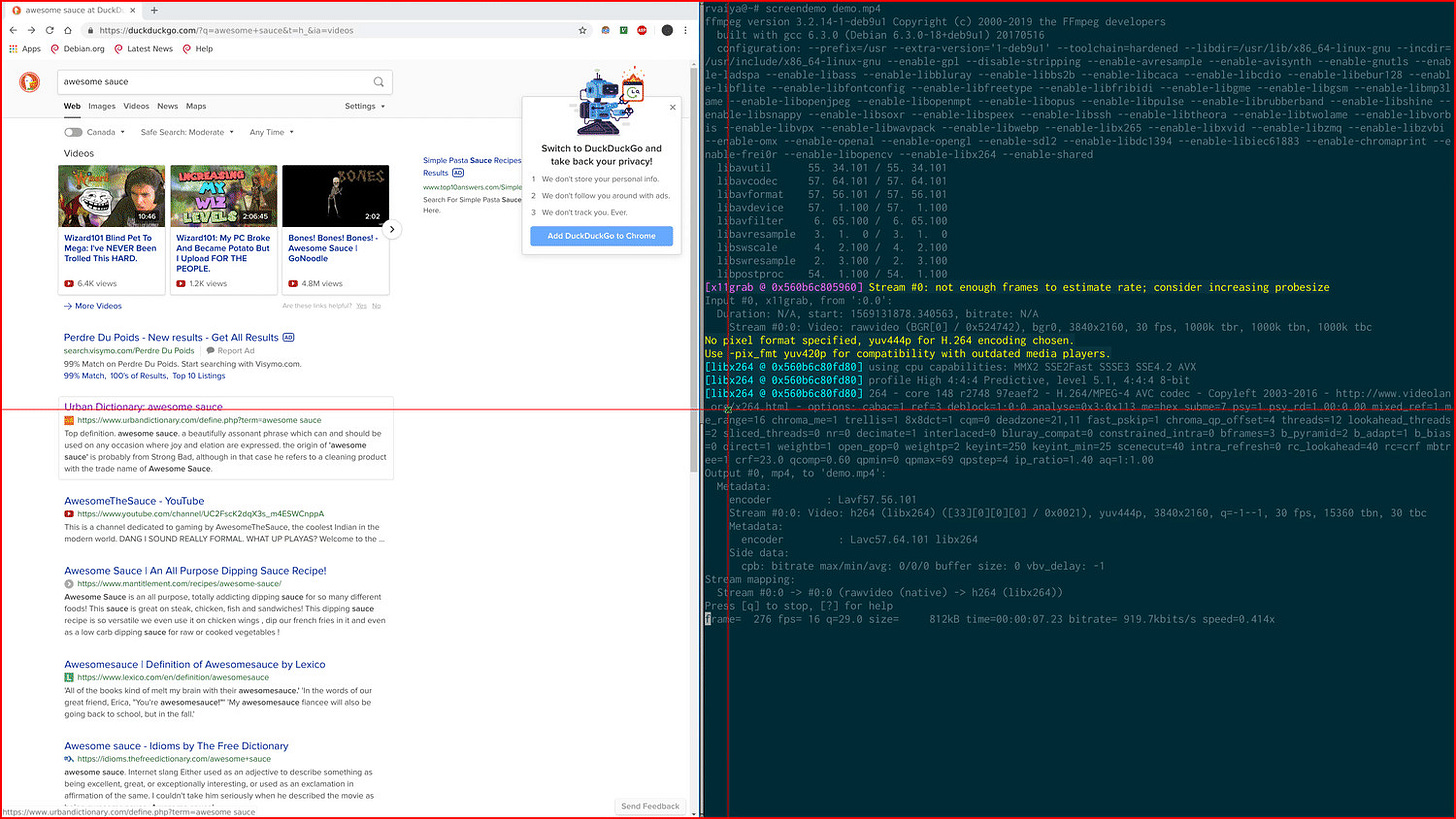Click the terminal 'Press [q] to stop' line
1456x819 pixels.
799,606
